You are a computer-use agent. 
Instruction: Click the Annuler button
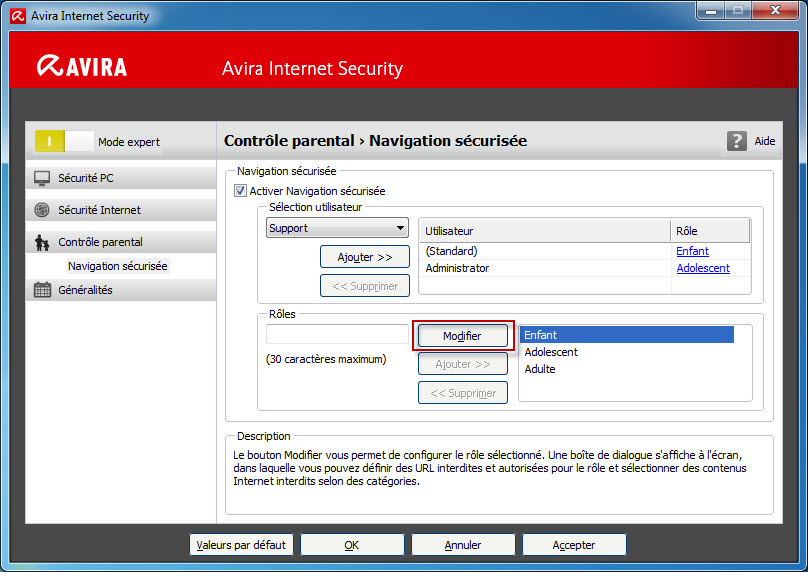click(x=463, y=545)
